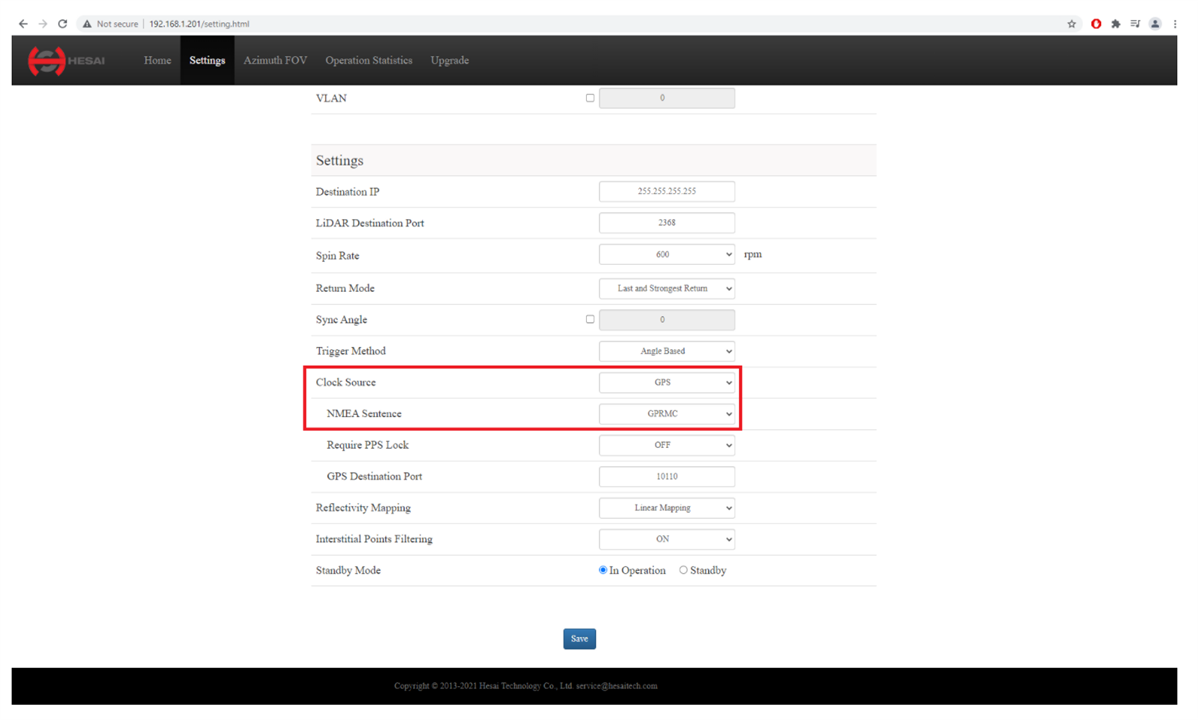The width and height of the screenshot is (1198, 720).
Task: Enable the VLAN checkbox
Action: pyautogui.click(x=590, y=98)
